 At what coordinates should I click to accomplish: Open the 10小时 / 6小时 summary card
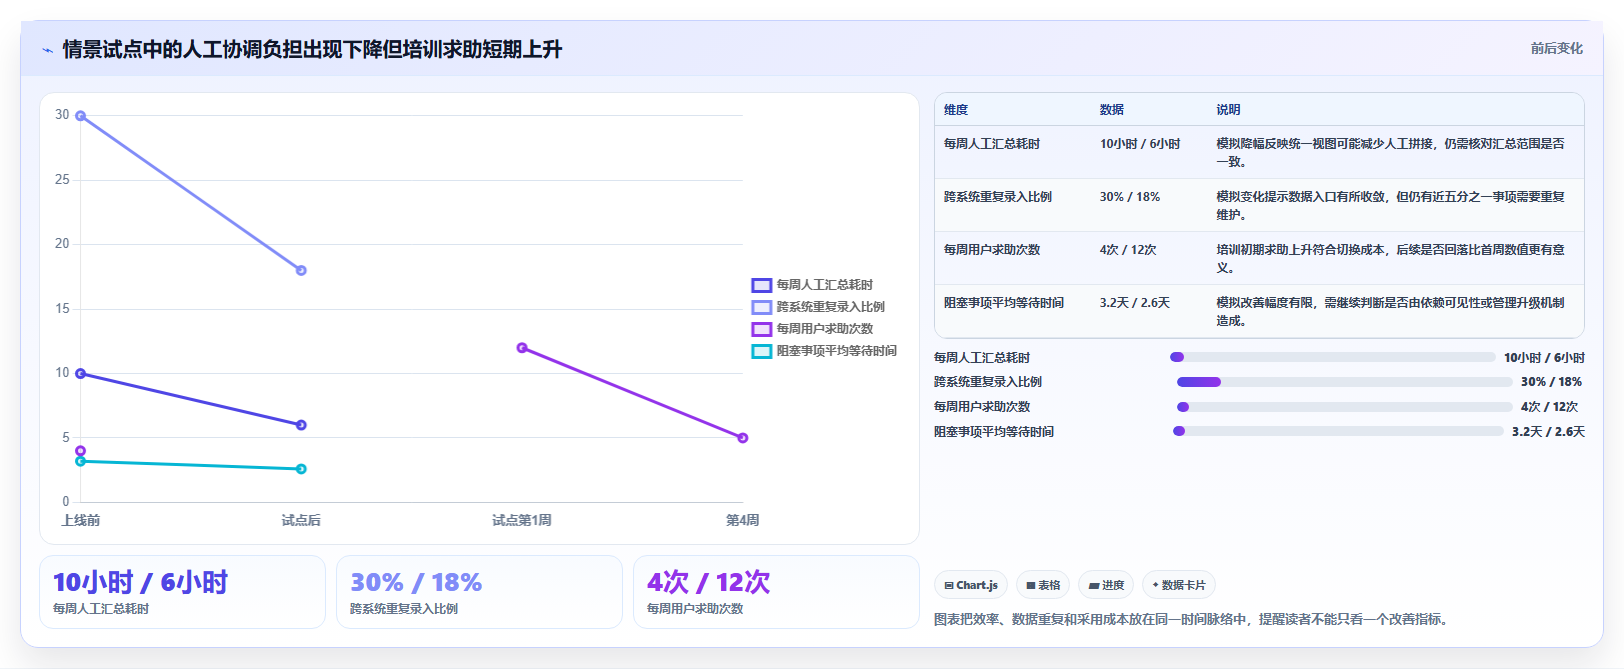point(182,592)
